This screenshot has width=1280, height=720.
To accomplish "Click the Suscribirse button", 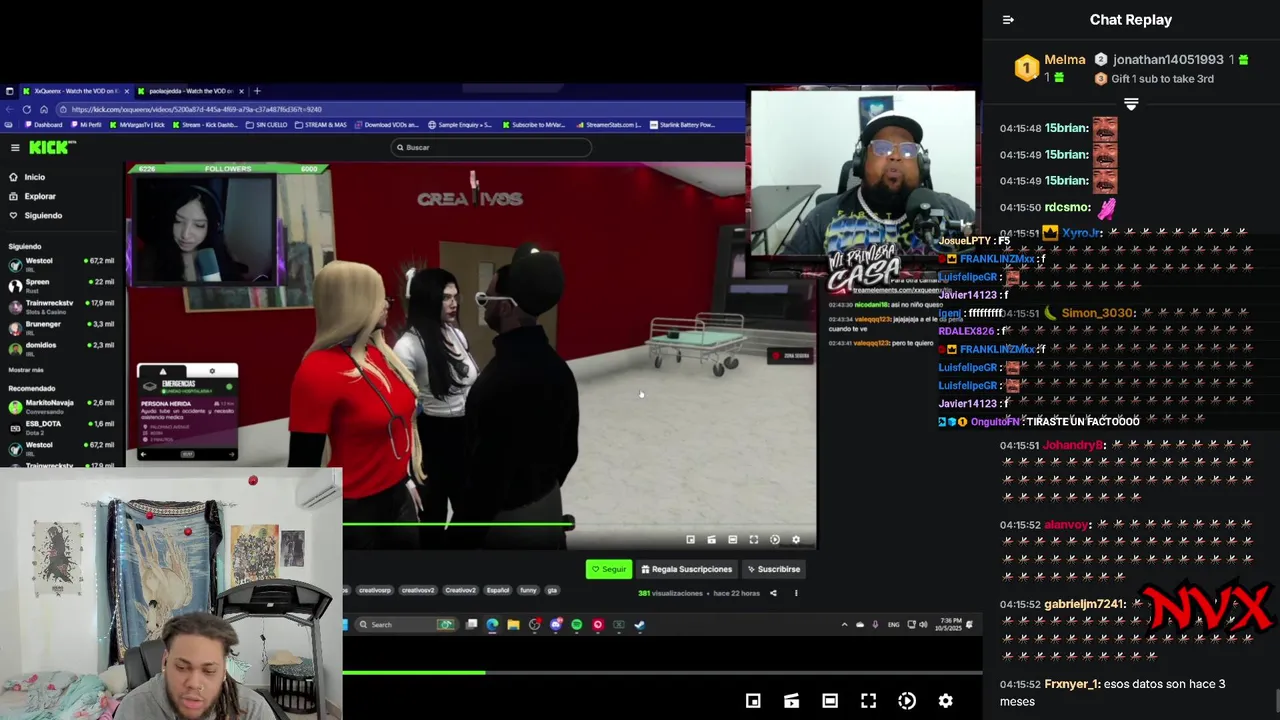I will click(774, 569).
